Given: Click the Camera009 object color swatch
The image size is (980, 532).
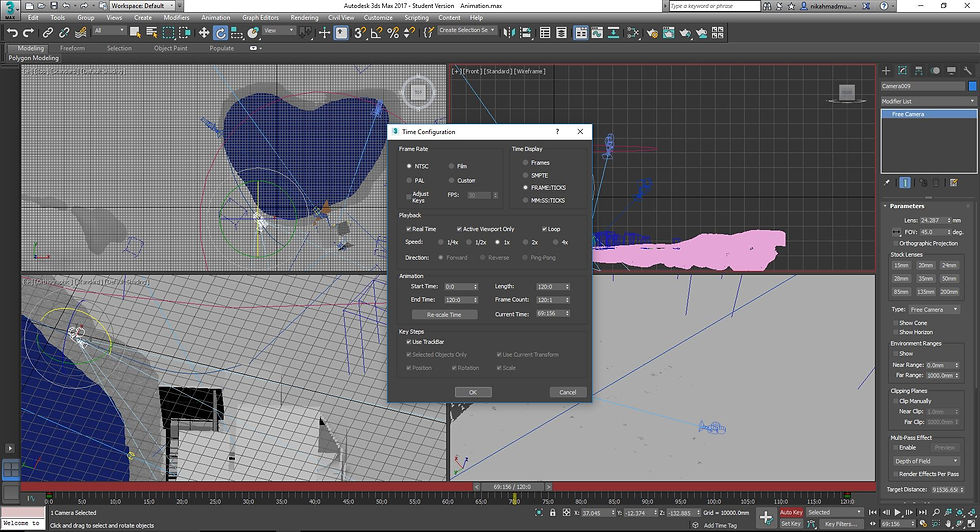Looking at the screenshot, I should (972, 86).
